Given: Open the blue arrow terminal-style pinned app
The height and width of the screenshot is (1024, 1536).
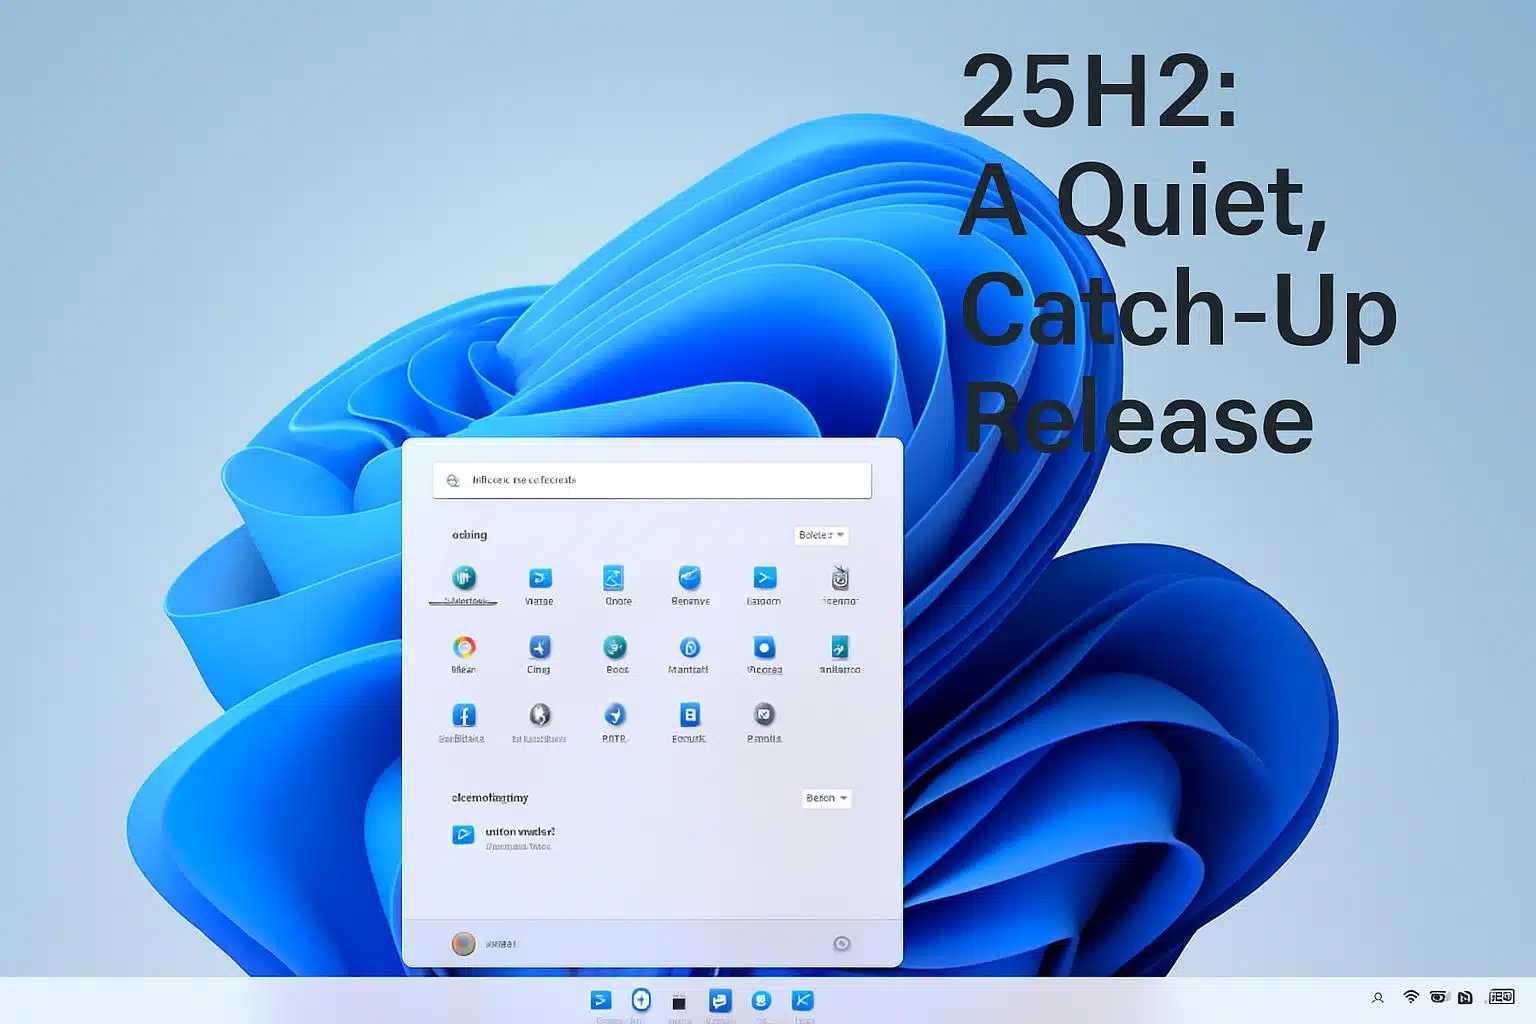Looking at the screenshot, I should (765, 577).
